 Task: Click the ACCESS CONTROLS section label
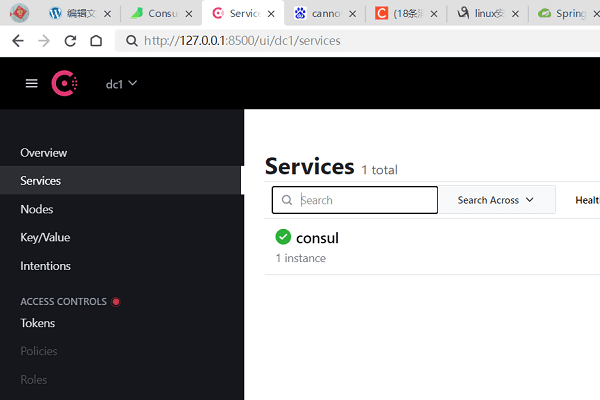click(64, 302)
